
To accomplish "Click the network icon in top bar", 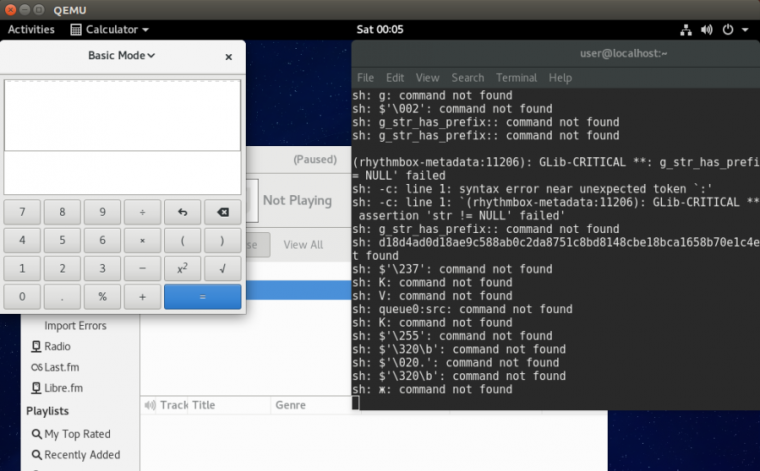I will click(686, 30).
